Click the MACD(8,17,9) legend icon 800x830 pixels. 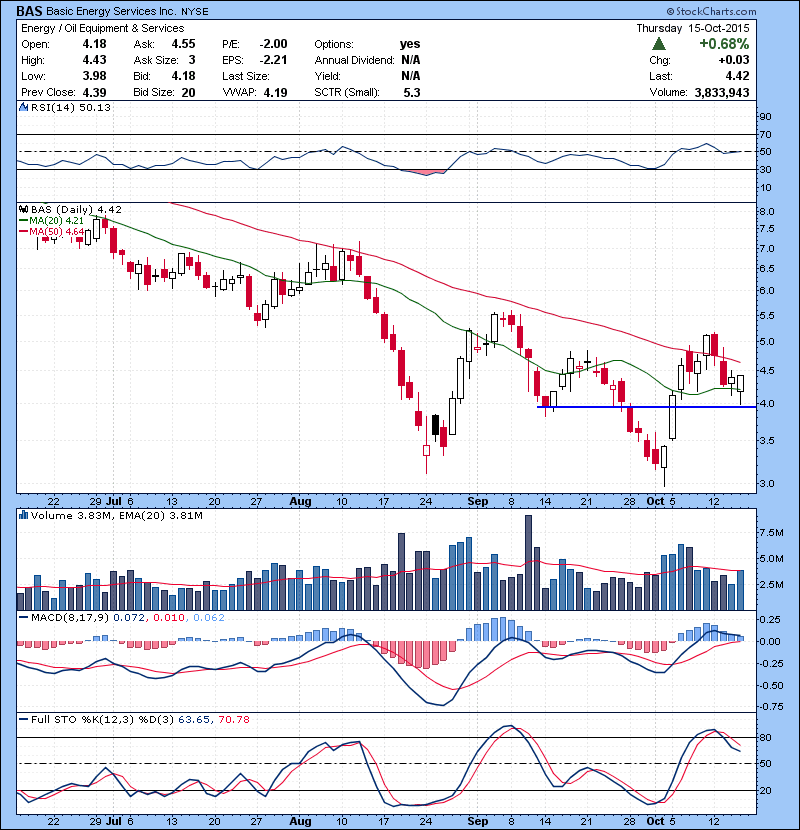pos(23,617)
